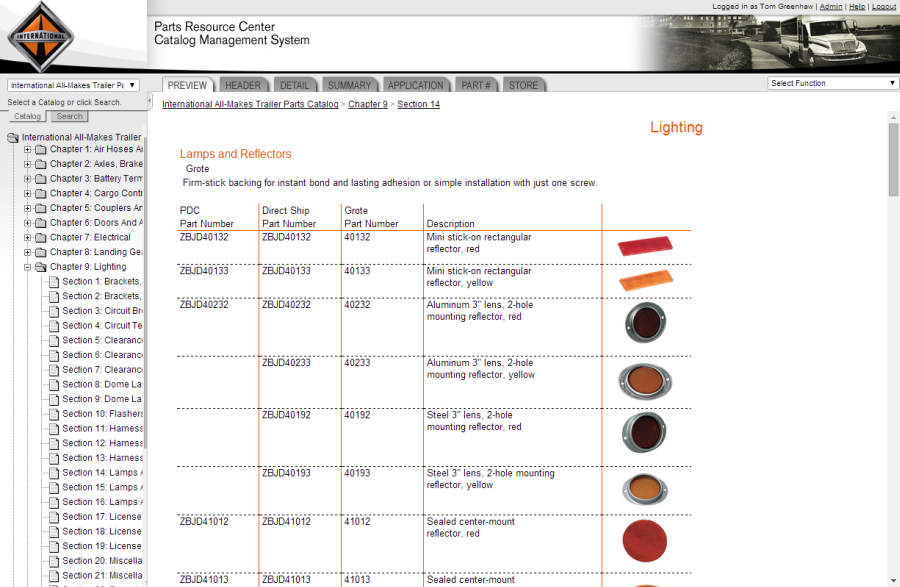This screenshot has height=587, width=900.
Task: Click the document icon for Section 16
Action: click(x=54, y=503)
